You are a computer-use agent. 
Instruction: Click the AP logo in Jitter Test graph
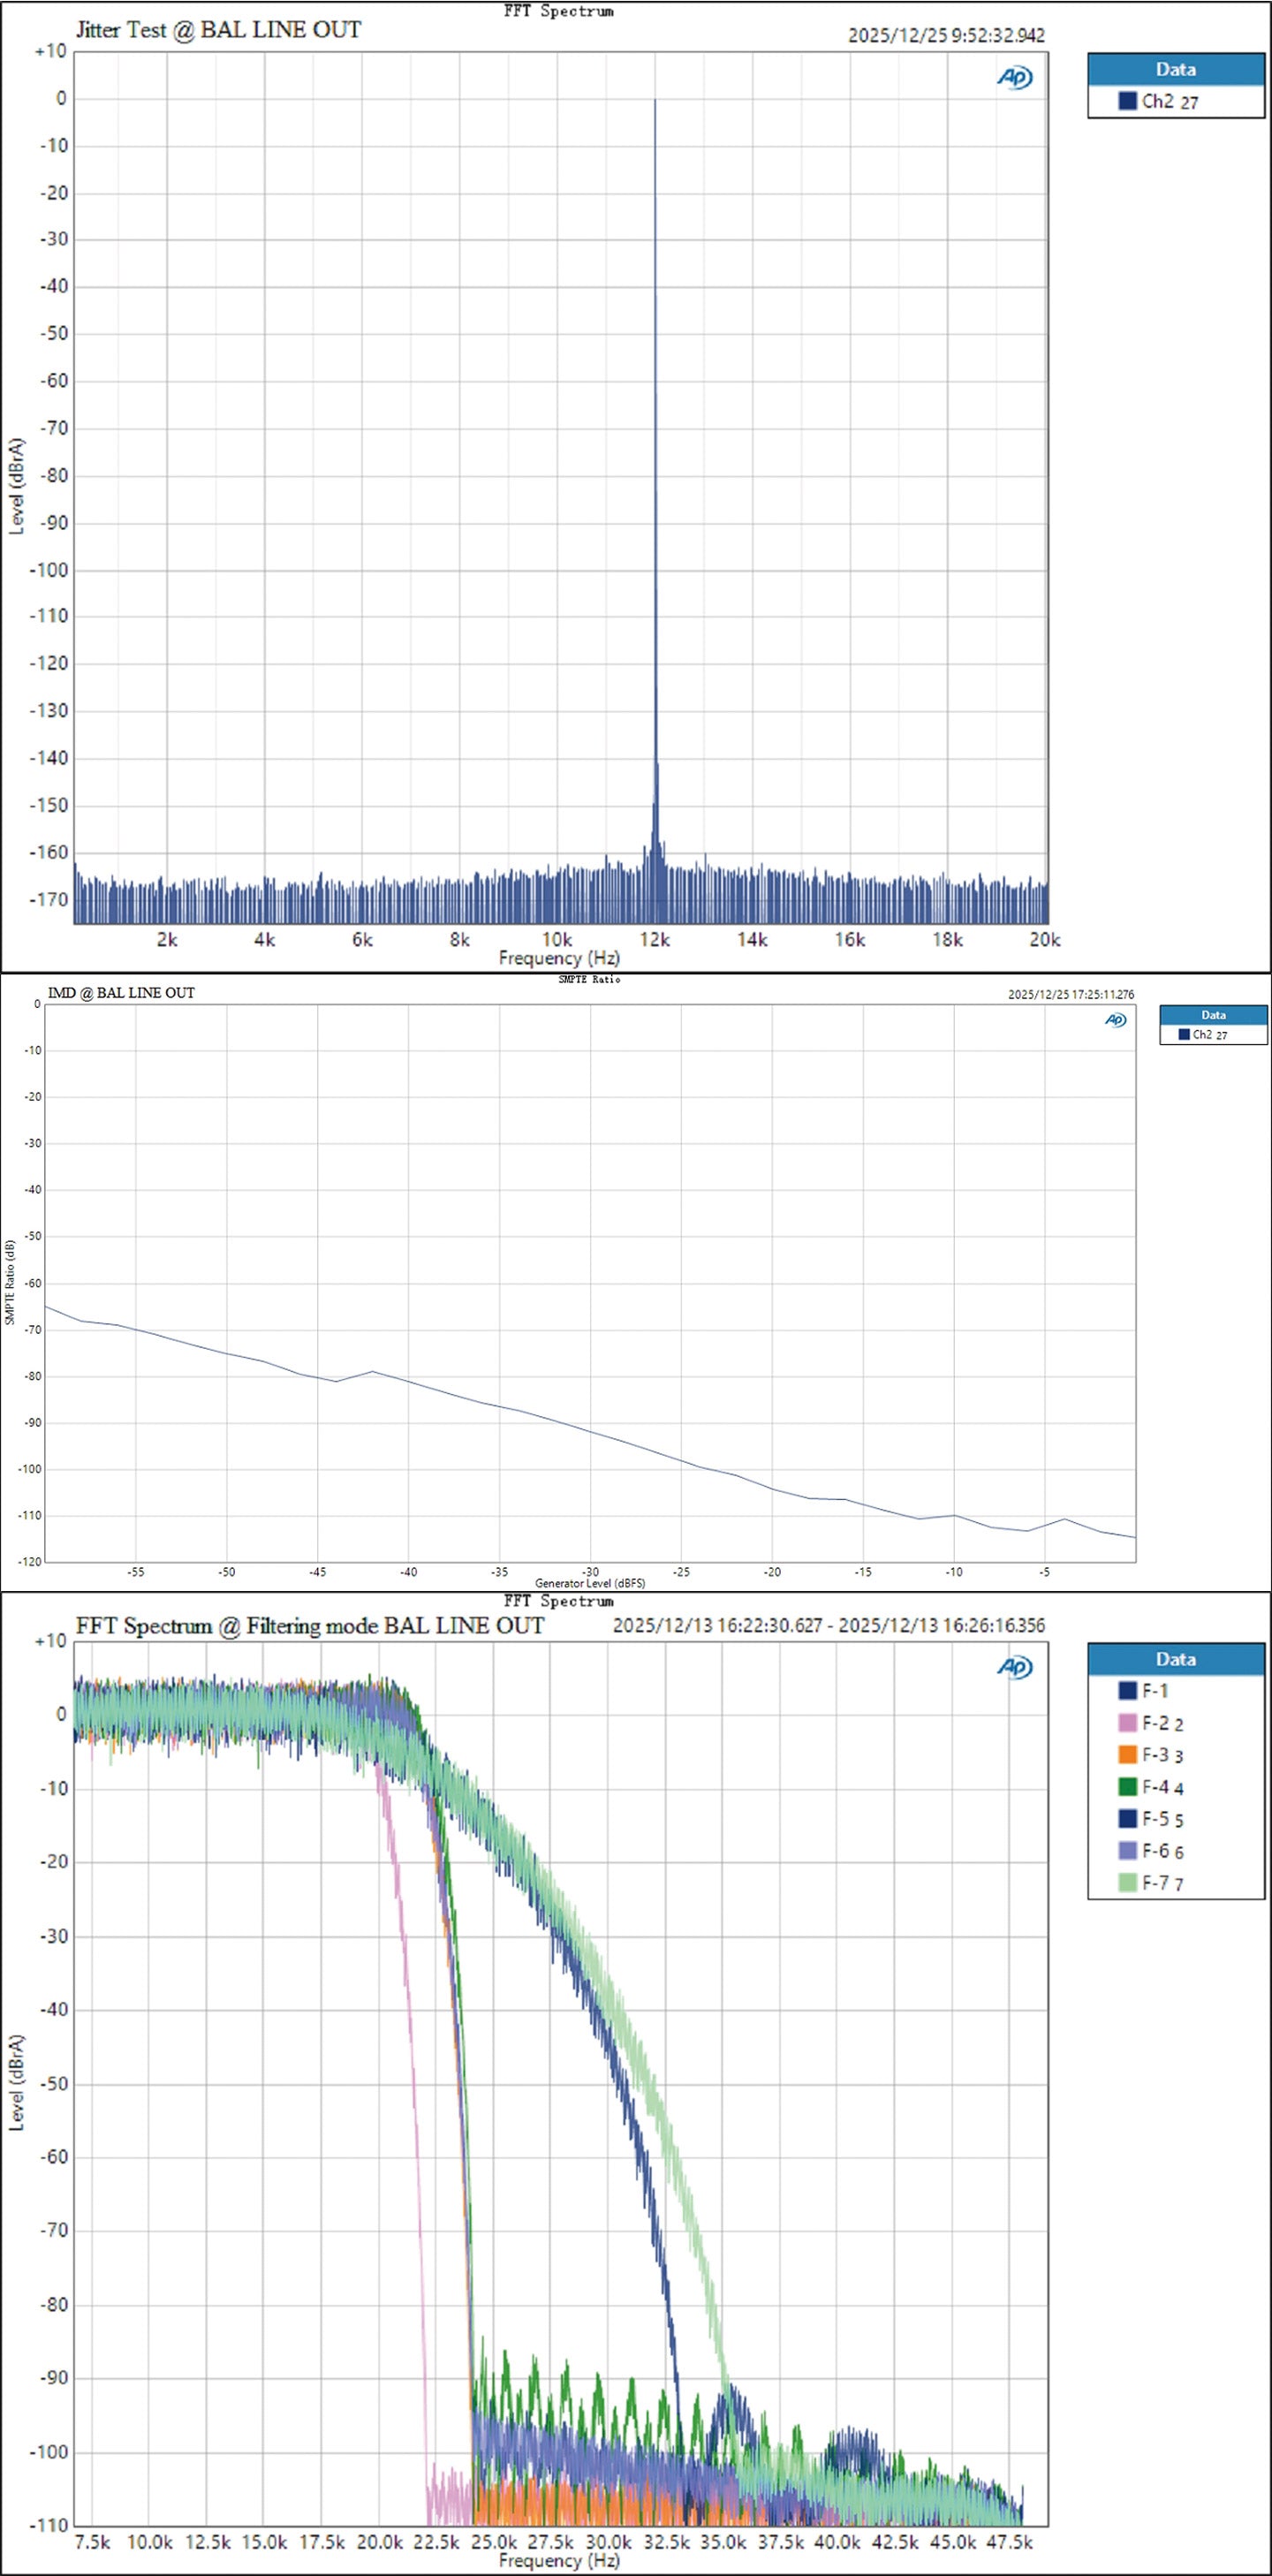pyautogui.click(x=1014, y=78)
